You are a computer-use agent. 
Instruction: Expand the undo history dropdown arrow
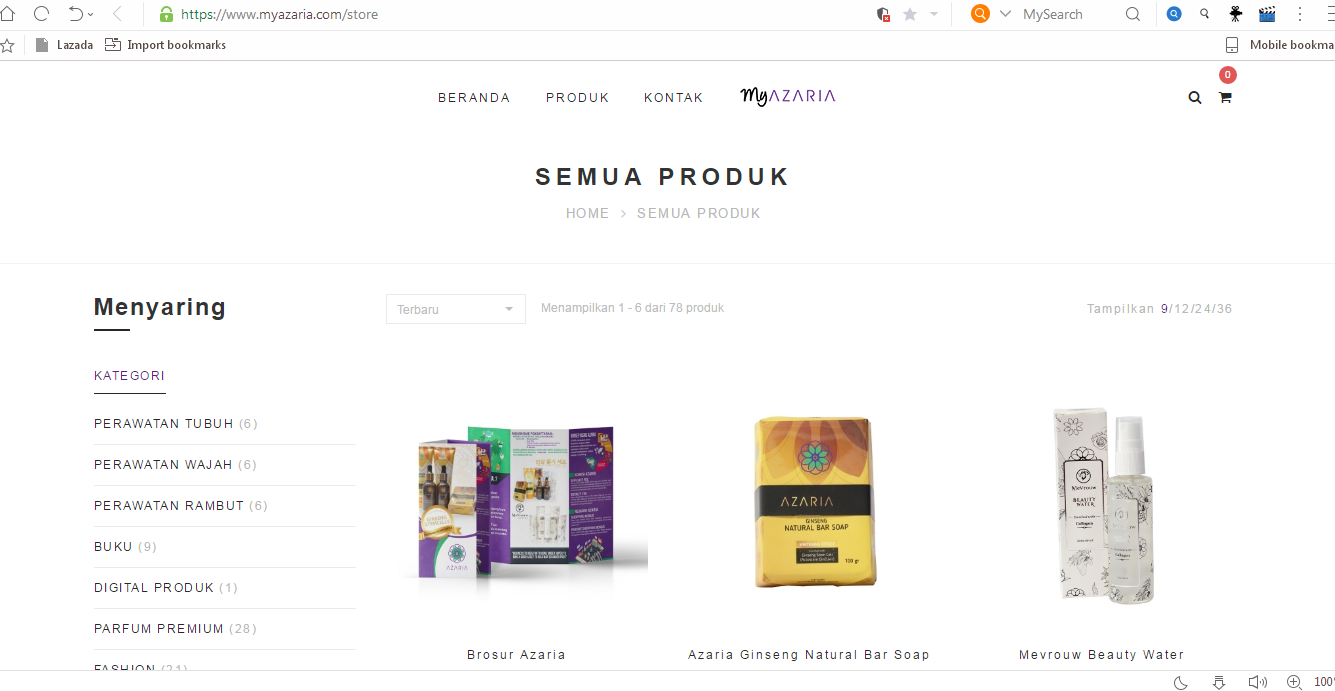[91, 14]
